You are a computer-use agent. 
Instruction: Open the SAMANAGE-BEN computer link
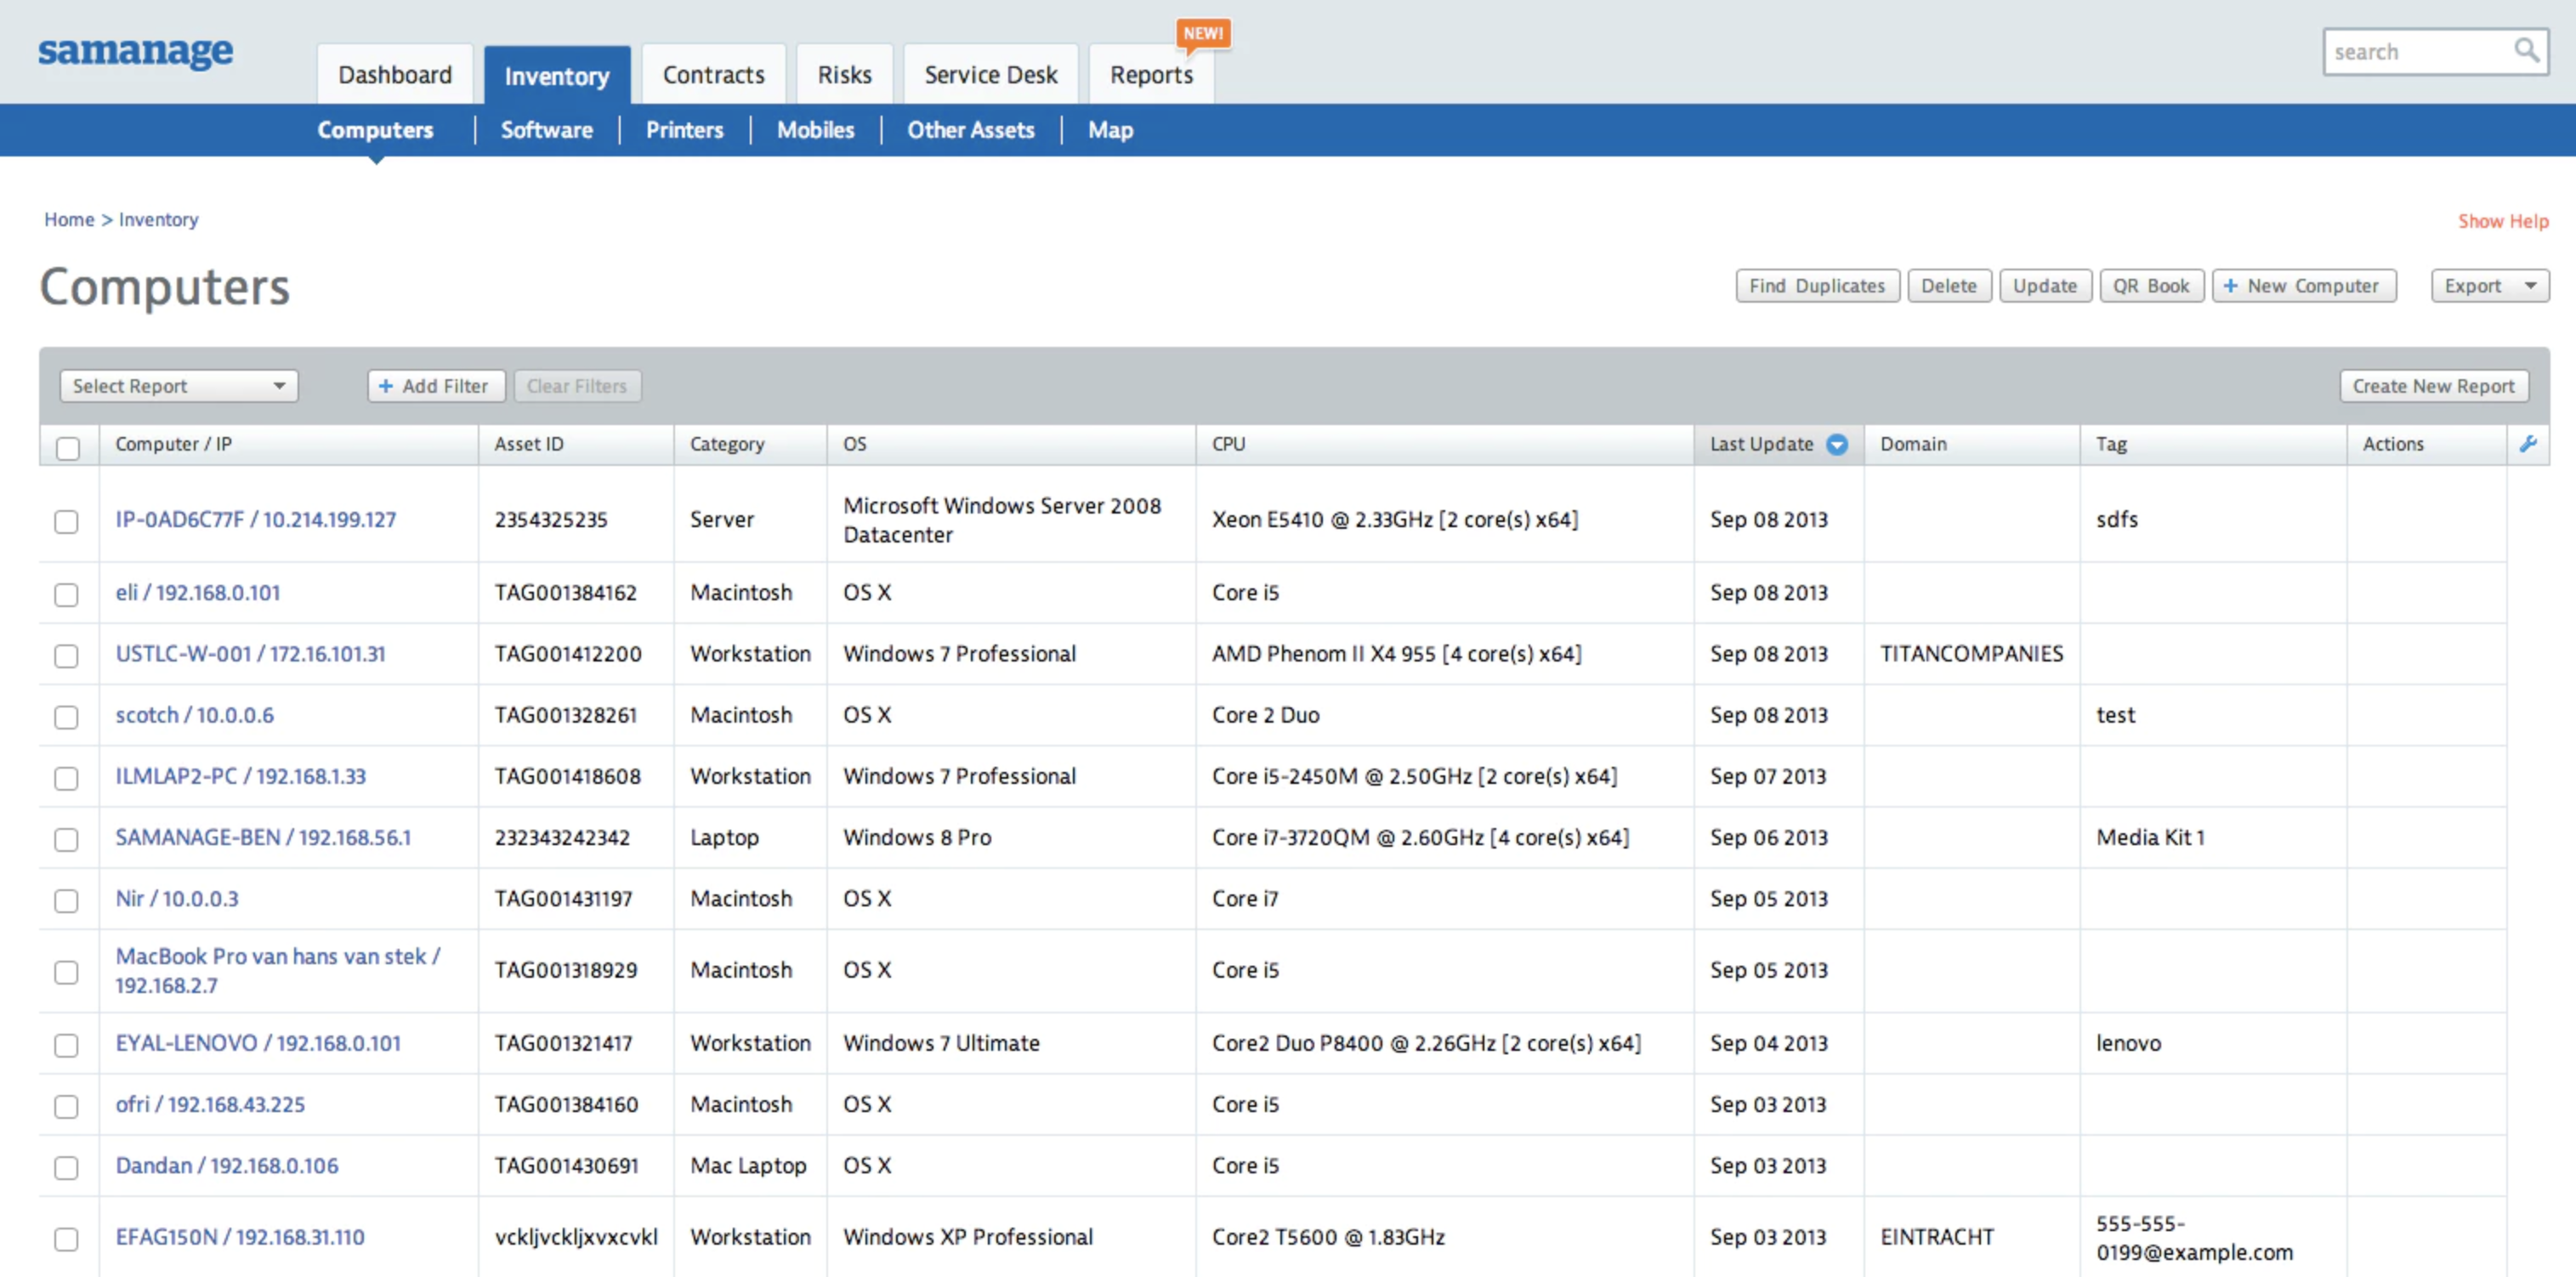[x=263, y=837]
